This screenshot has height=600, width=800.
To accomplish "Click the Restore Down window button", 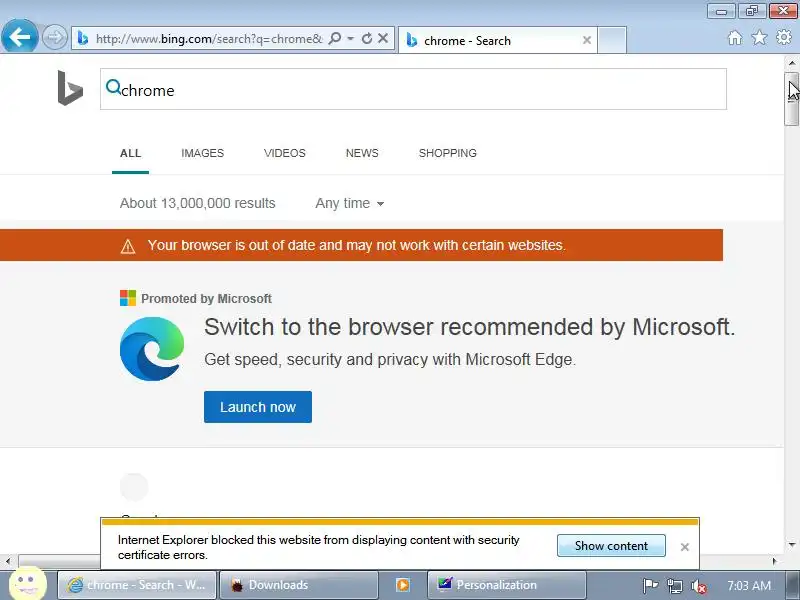I will (752, 11).
